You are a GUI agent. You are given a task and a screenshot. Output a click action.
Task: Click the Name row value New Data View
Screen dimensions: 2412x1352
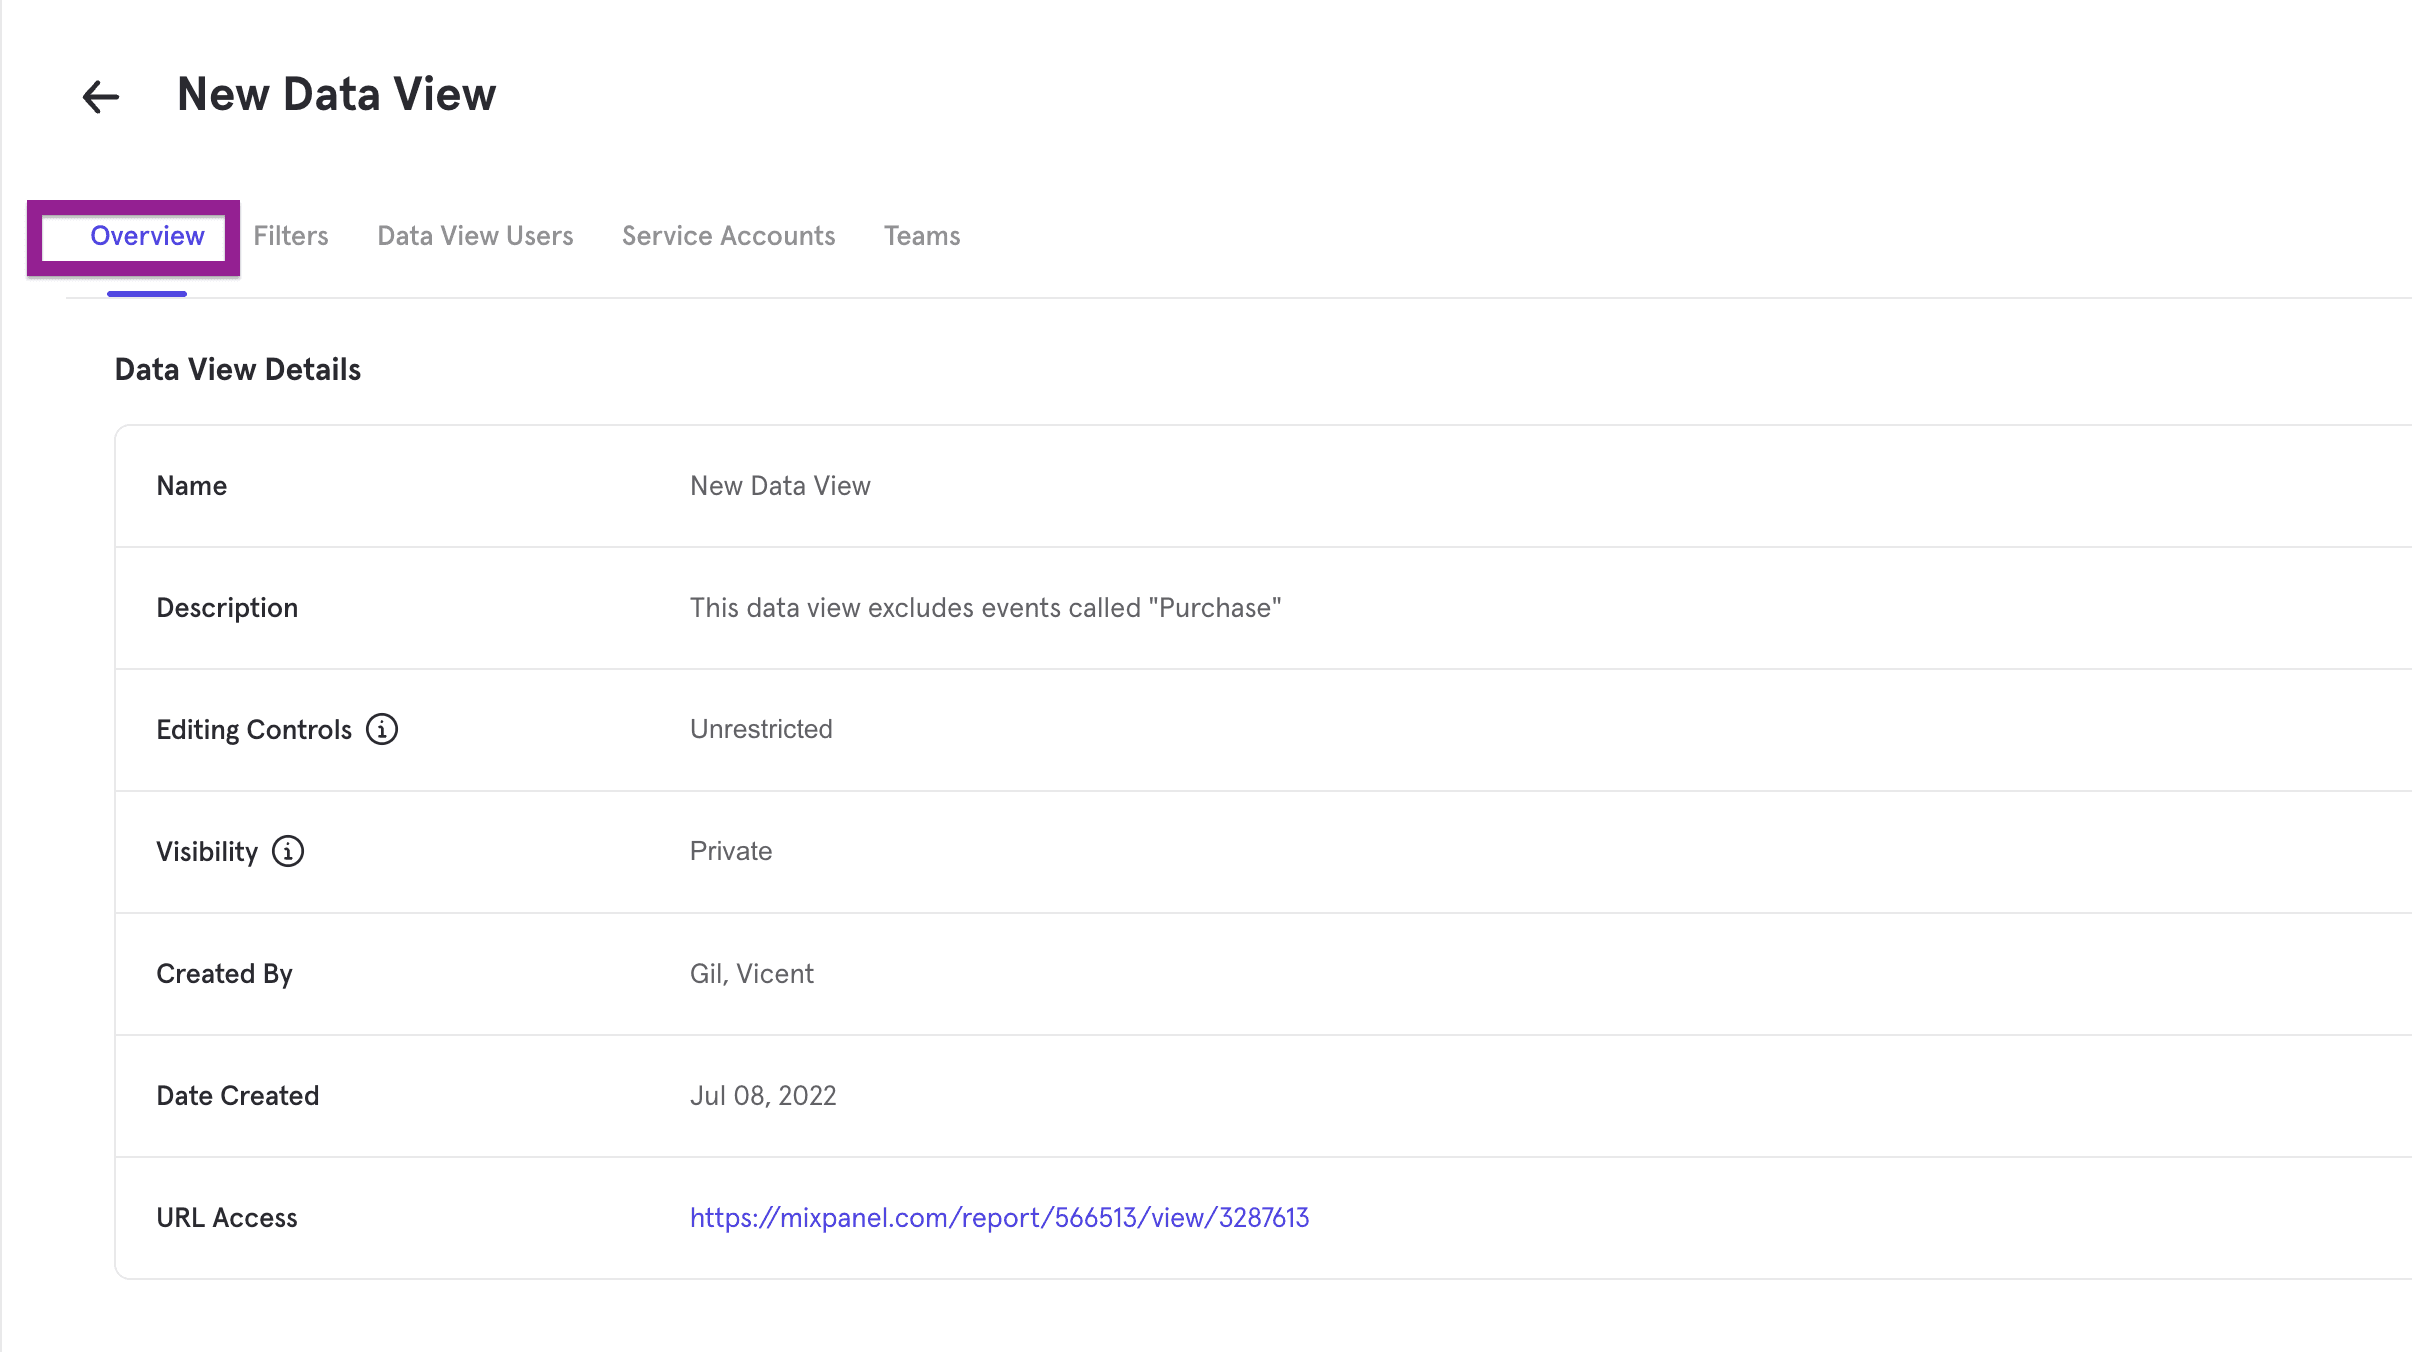[779, 486]
